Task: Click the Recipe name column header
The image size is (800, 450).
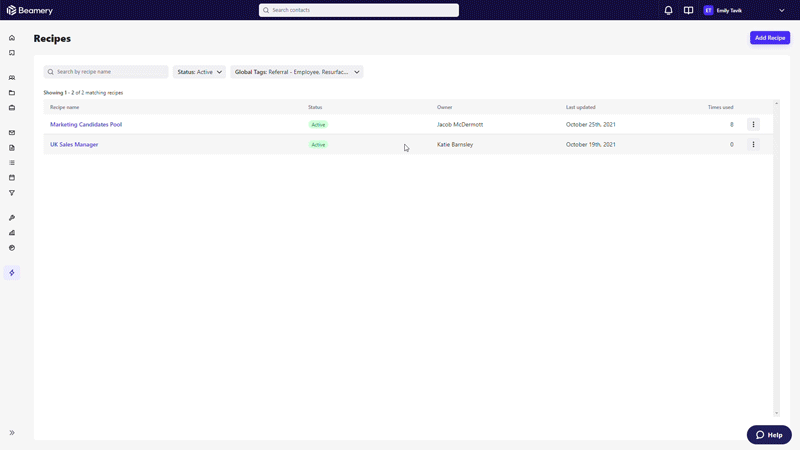Action: pos(65,107)
